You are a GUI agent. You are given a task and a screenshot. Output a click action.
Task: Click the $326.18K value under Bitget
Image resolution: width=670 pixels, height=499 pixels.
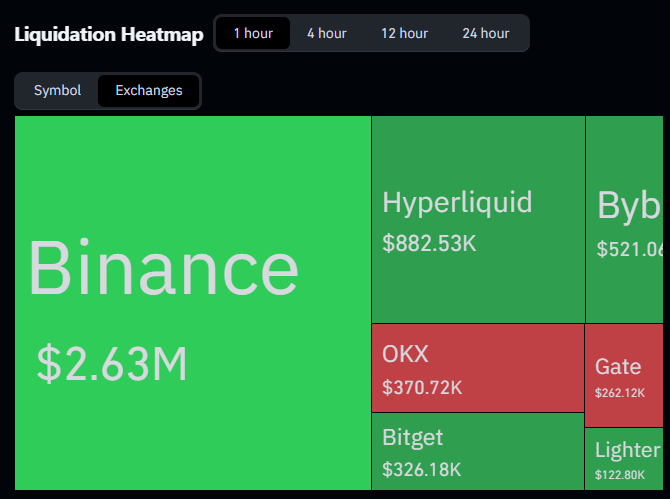(x=422, y=470)
